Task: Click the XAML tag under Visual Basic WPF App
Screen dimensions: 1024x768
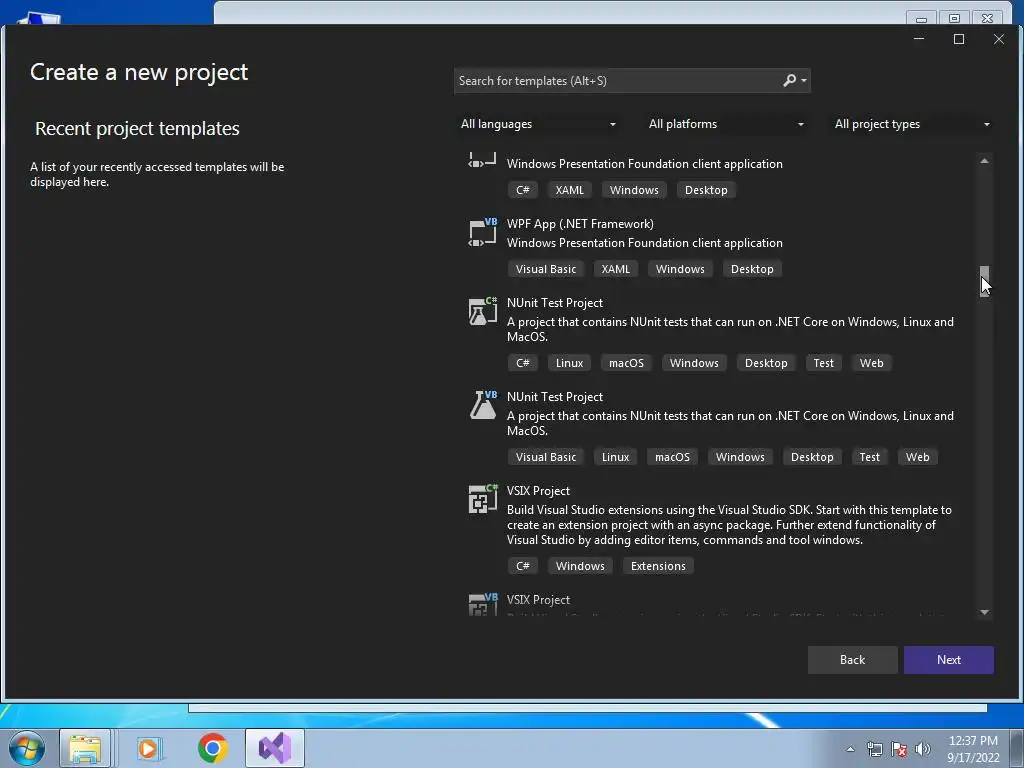Action: tap(615, 269)
